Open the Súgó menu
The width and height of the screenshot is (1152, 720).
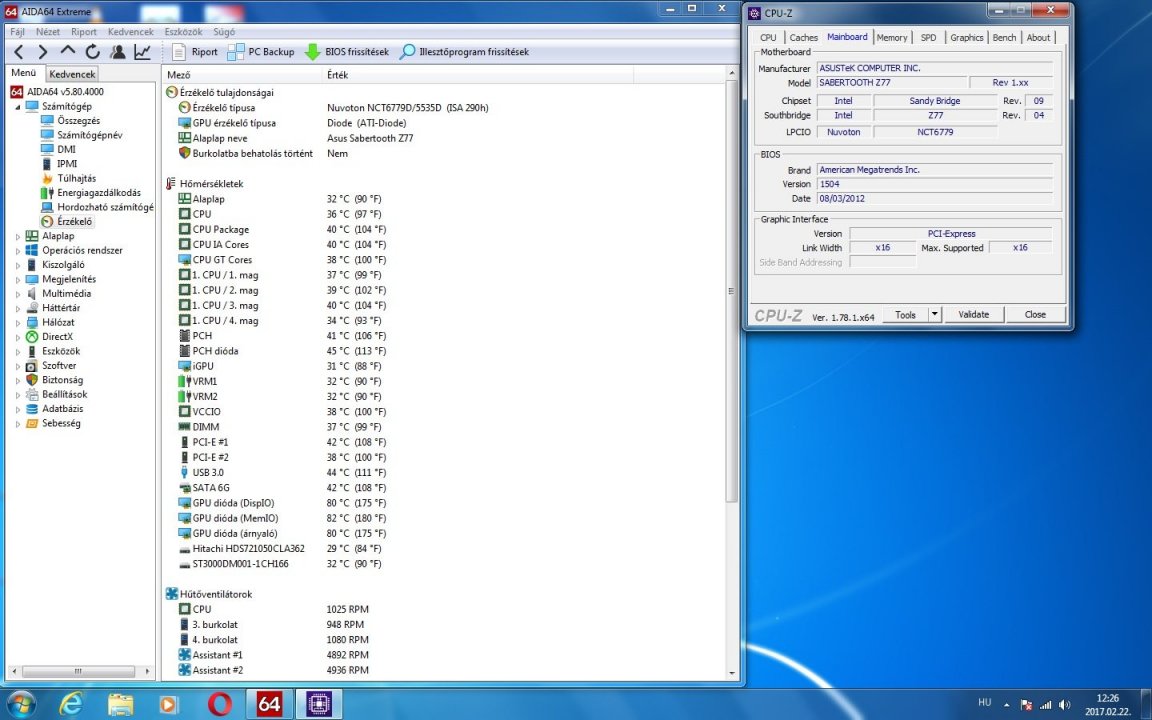224,32
